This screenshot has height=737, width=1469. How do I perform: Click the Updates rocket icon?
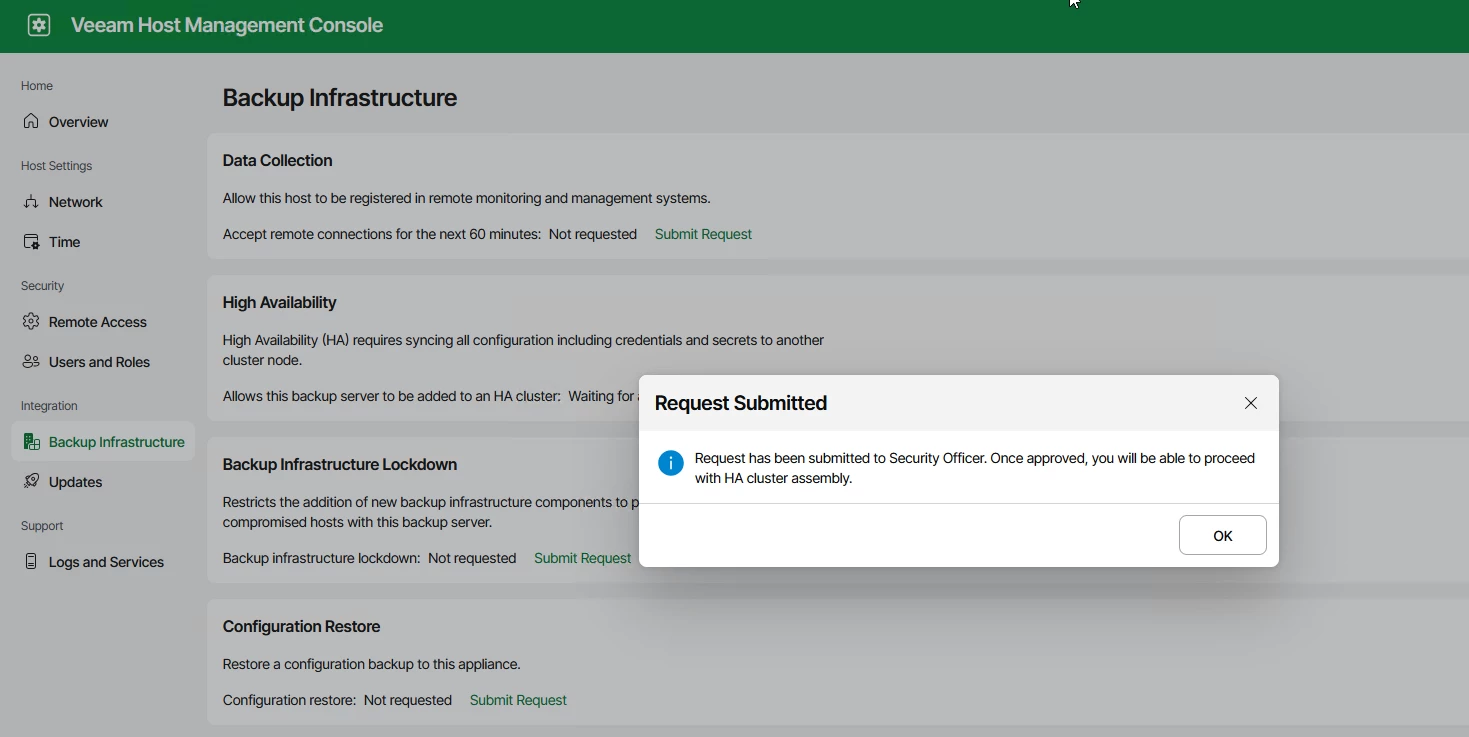(31, 481)
